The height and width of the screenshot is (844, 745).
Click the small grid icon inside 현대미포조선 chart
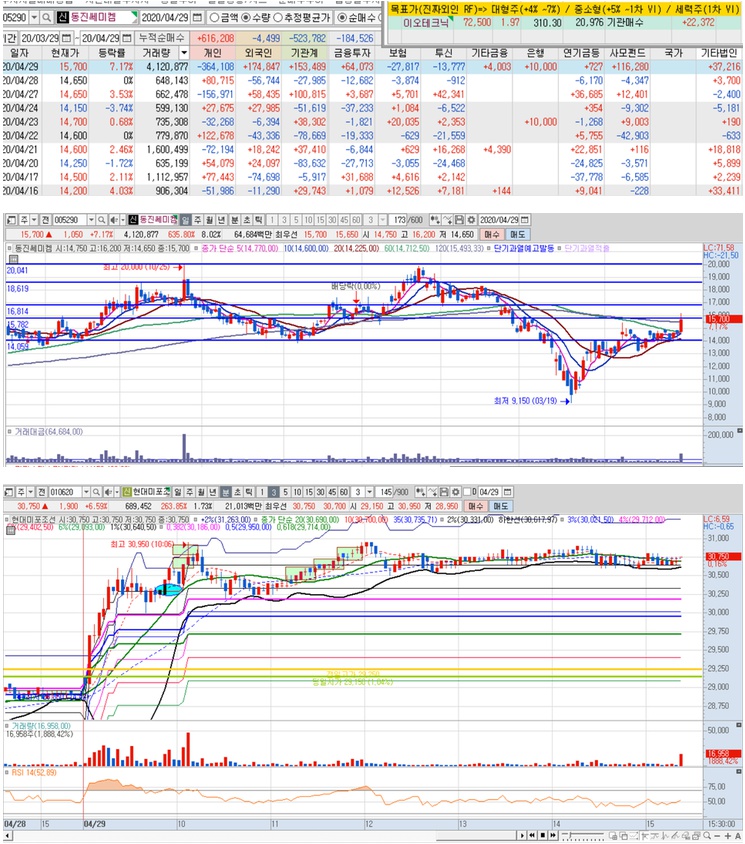(x=10, y=530)
